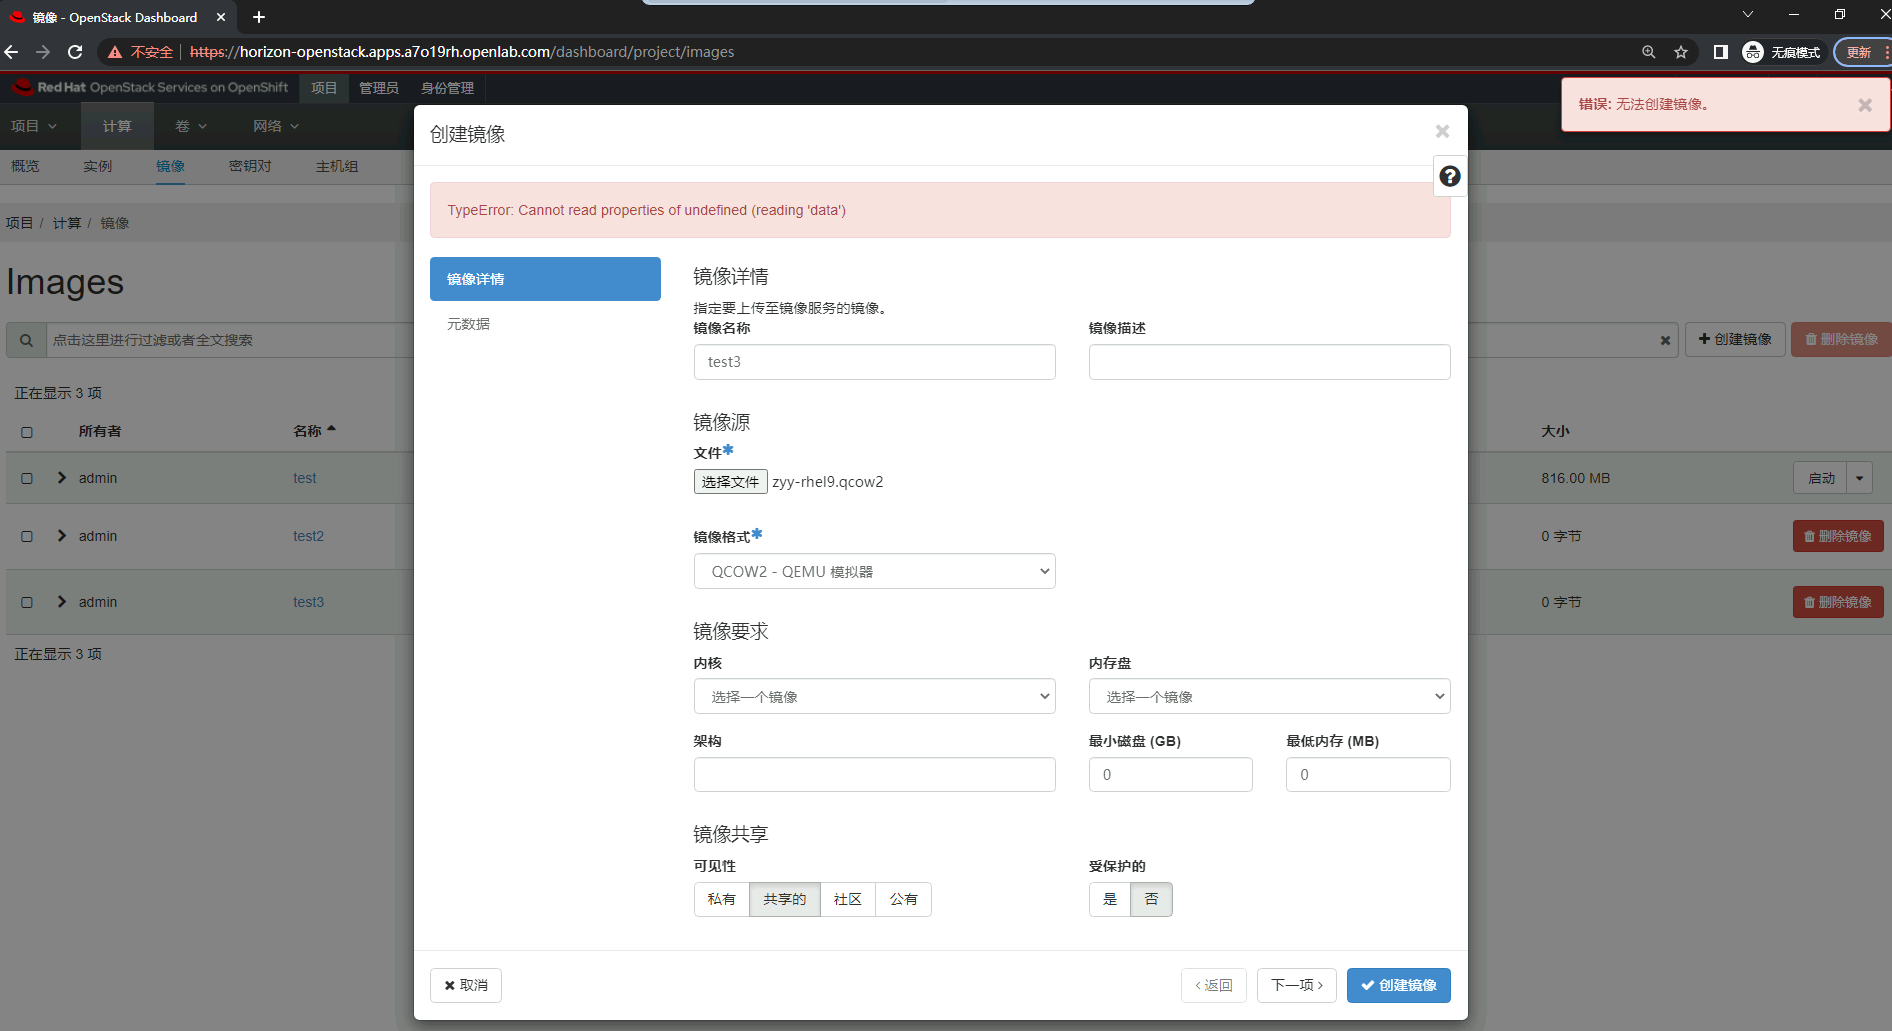Check the checkbox for image test2

(27, 537)
